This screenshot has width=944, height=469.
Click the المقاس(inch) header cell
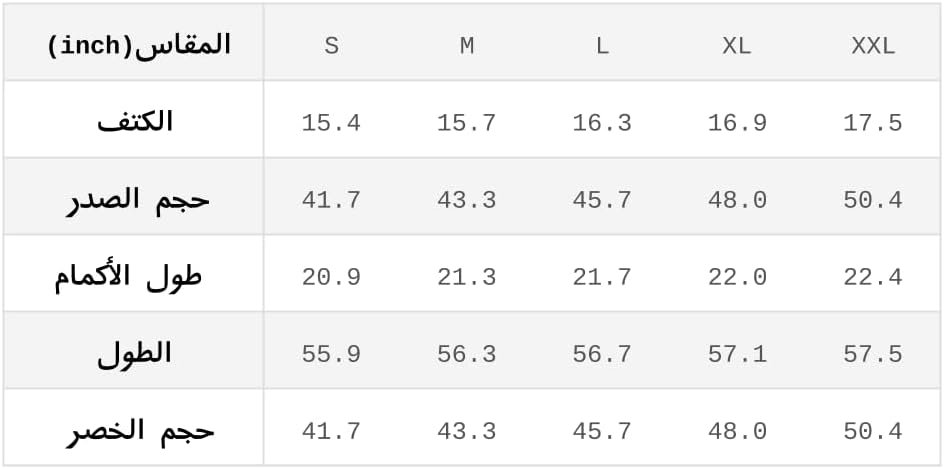pyautogui.click(x=139, y=45)
